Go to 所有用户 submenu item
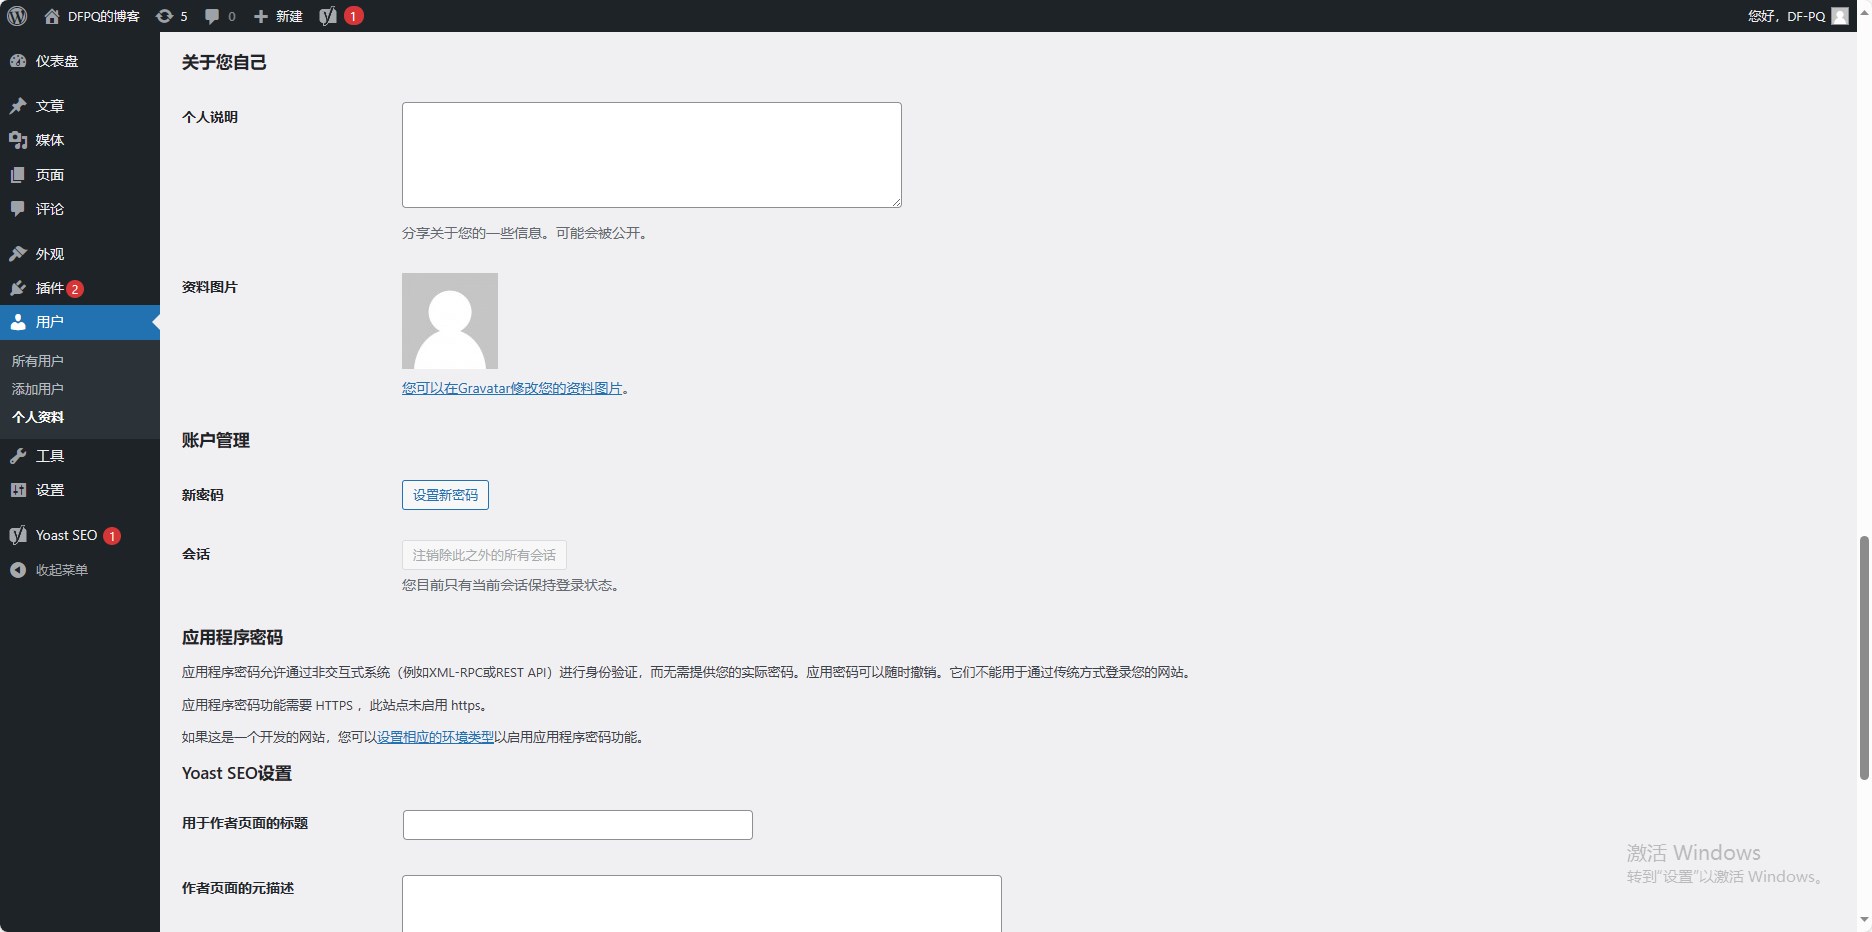The width and height of the screenshot is (1872, 932). [38, 361]
